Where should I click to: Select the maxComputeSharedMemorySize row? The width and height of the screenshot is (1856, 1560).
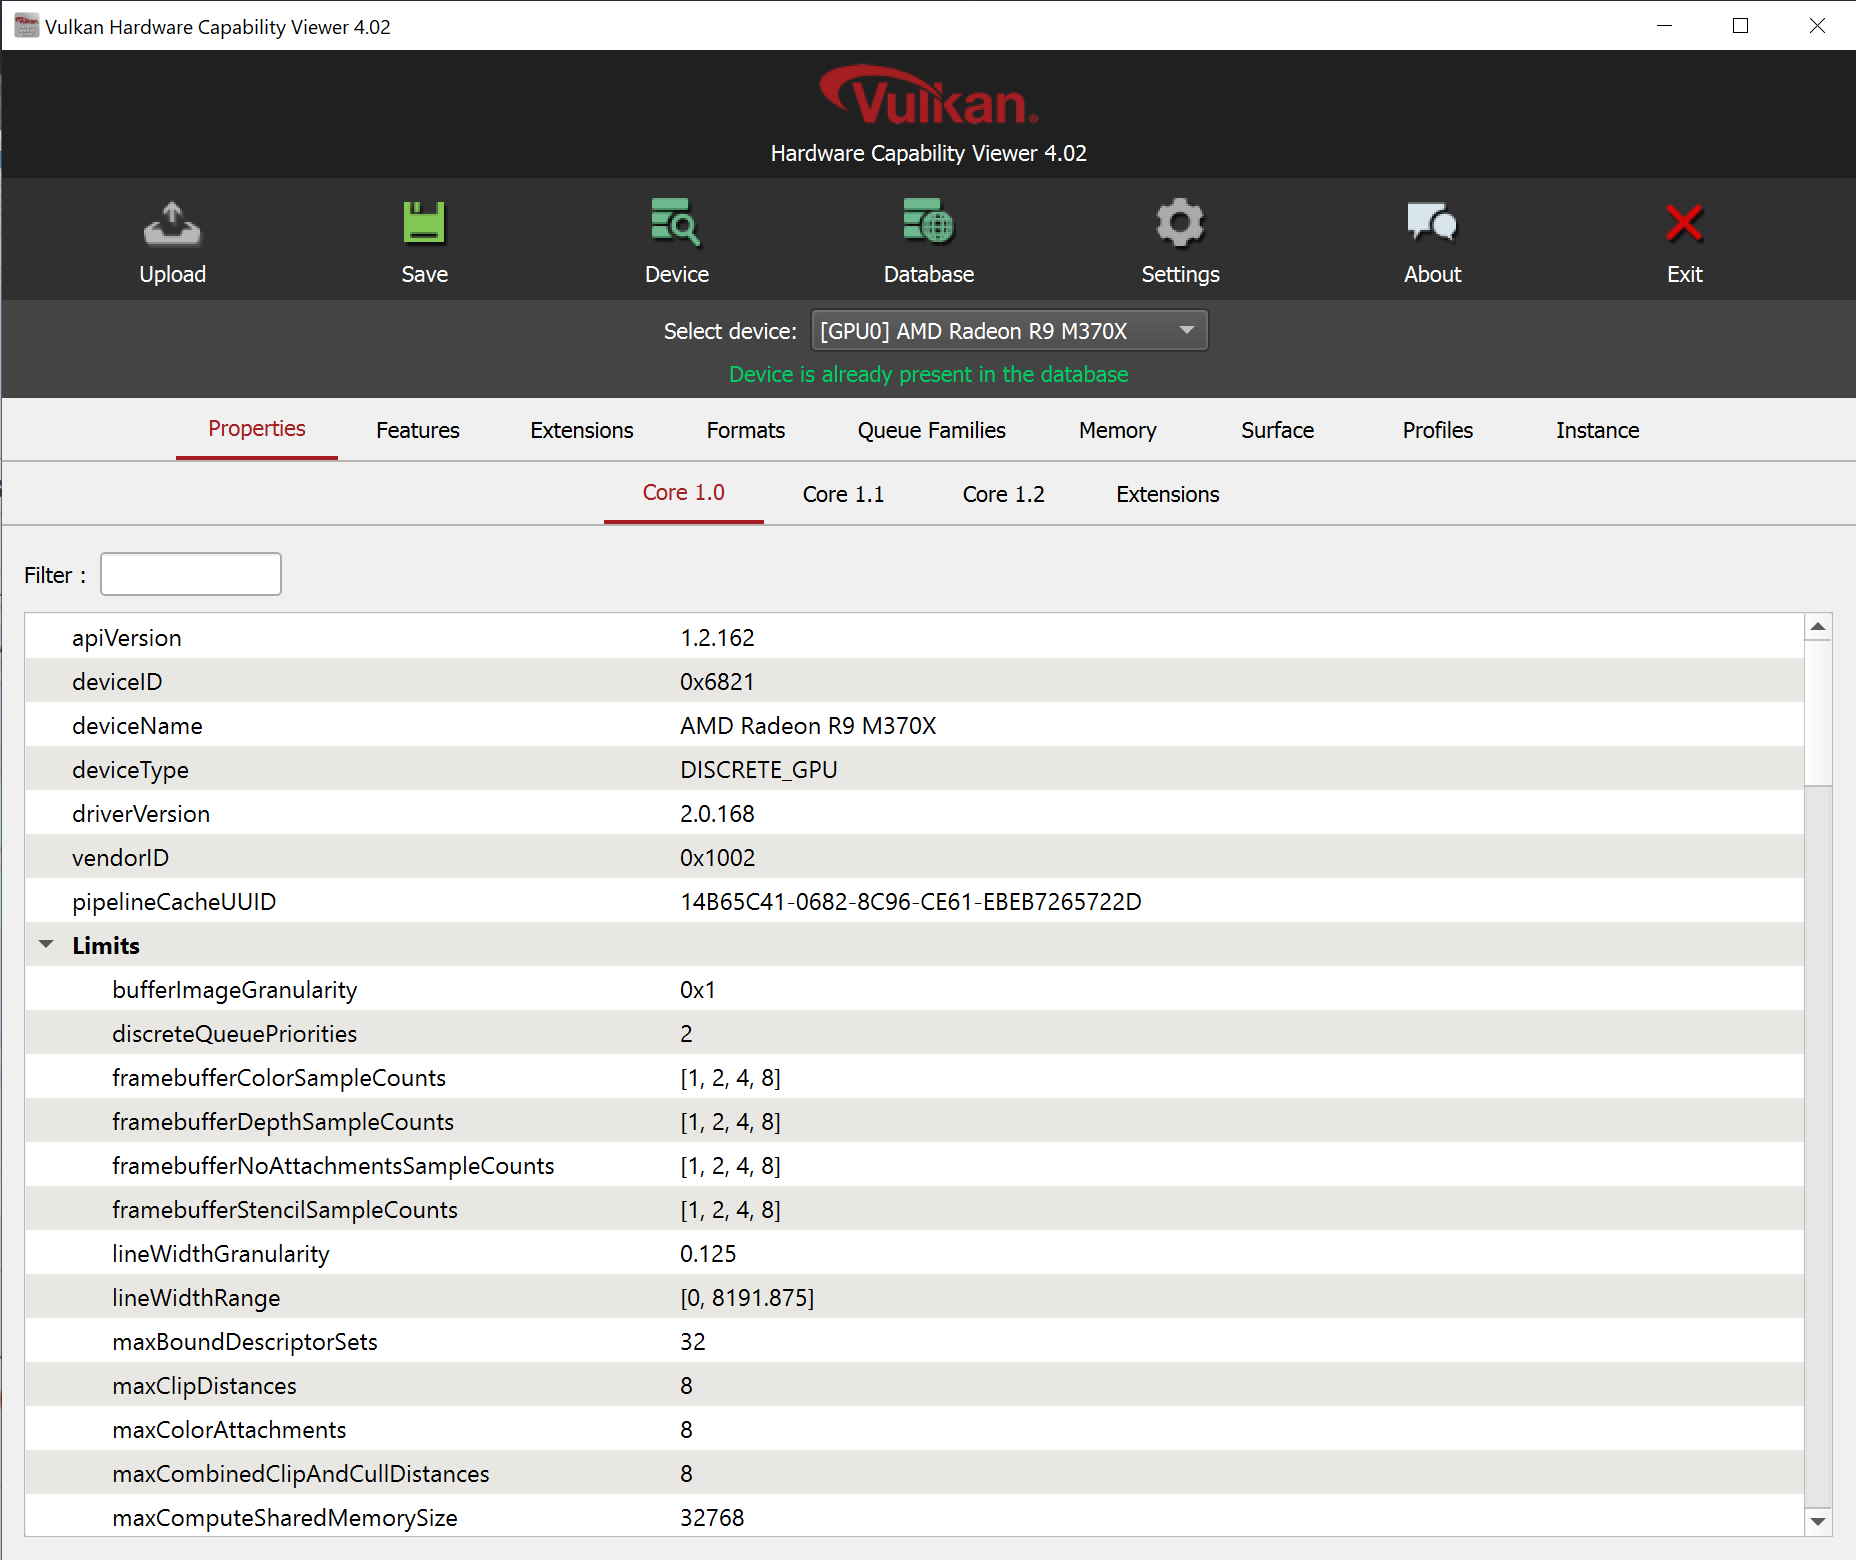(914, 1516)
